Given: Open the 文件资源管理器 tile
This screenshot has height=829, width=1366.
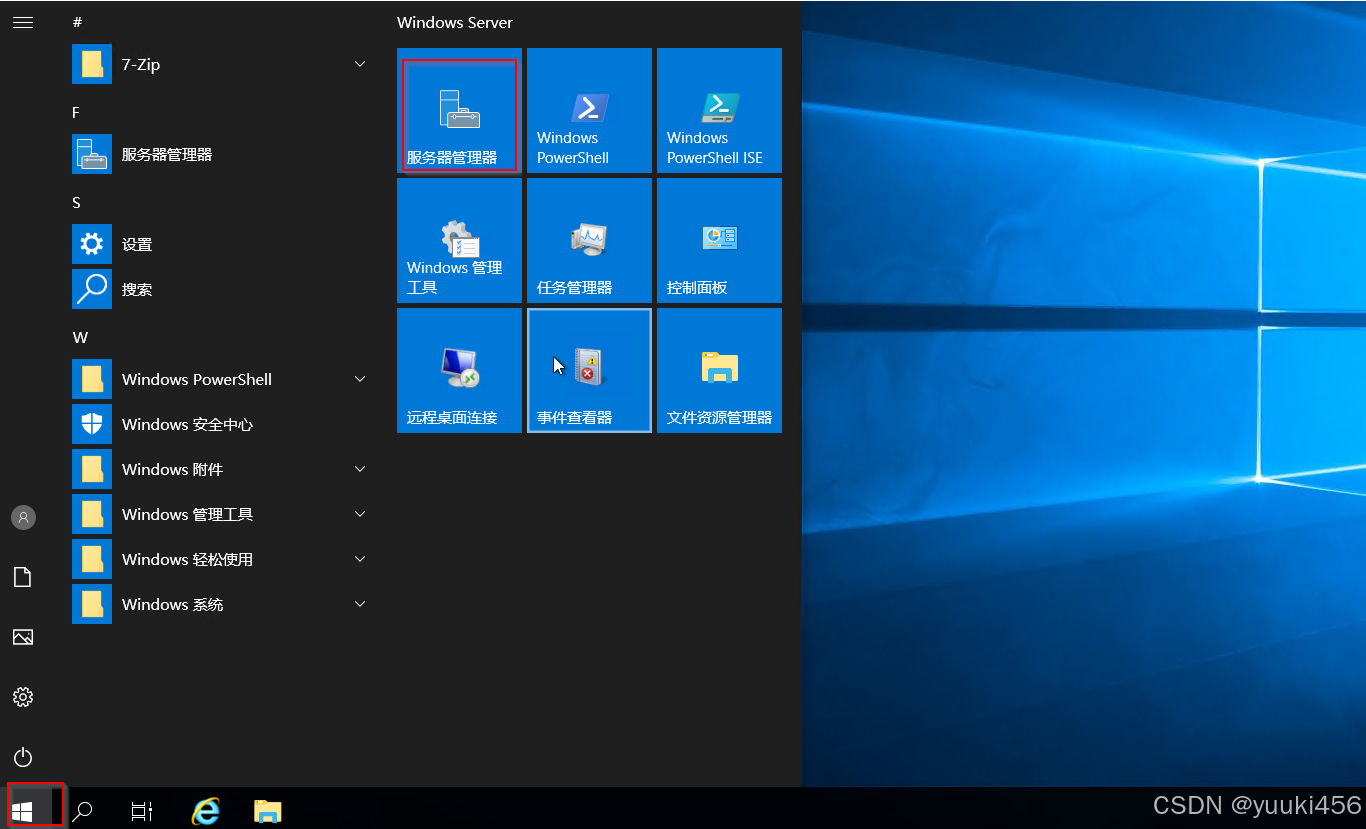Looking at the screenshot, I should 719,370.
